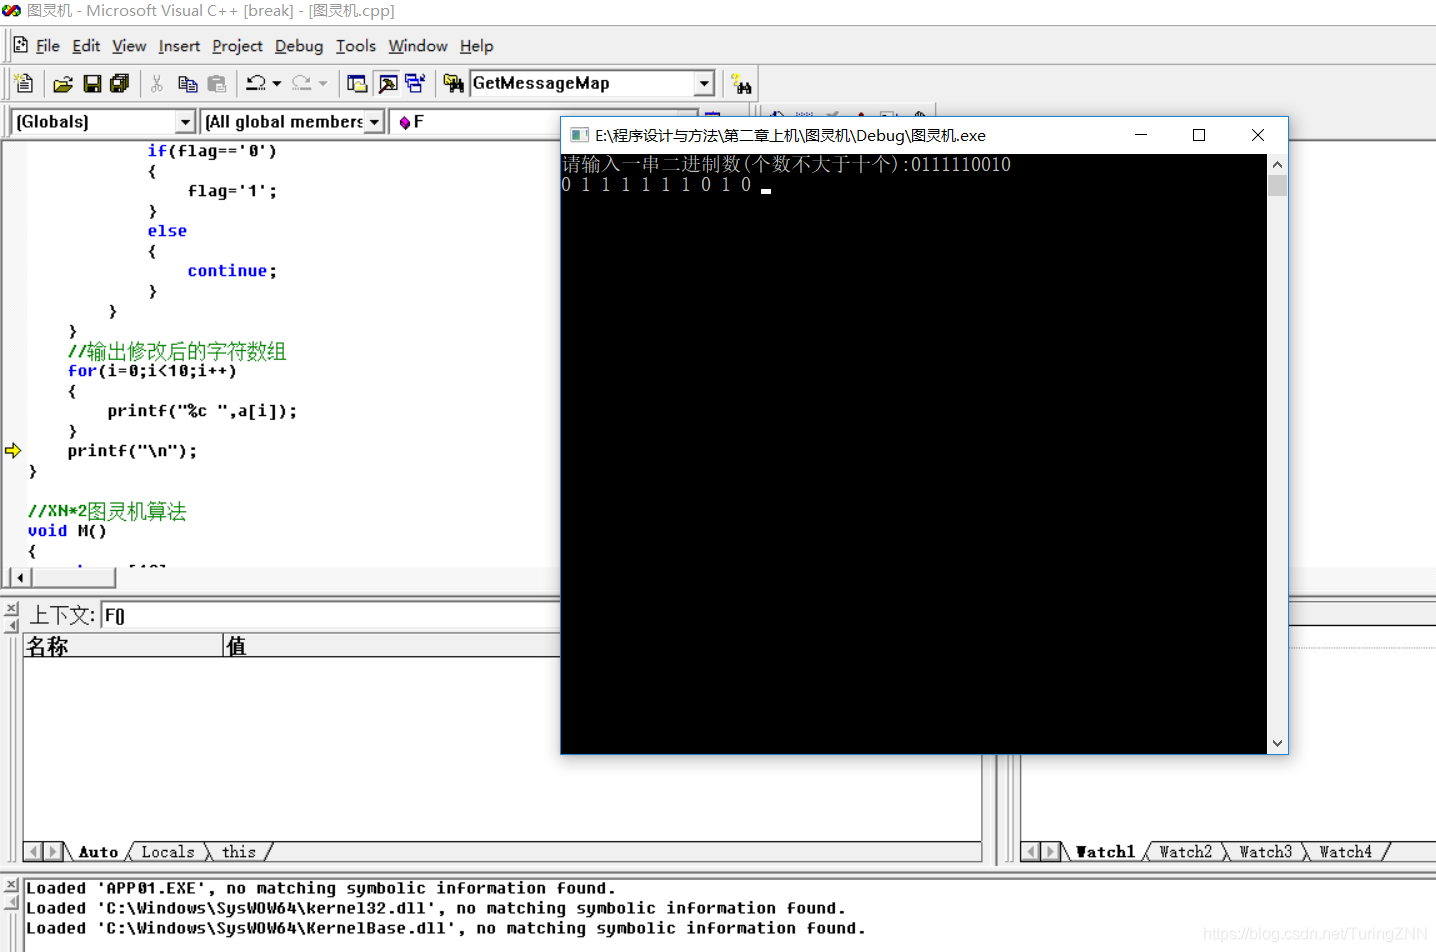Maximize the console window
Screen dimensions: 1436x952
click(x=1199, y=135)
